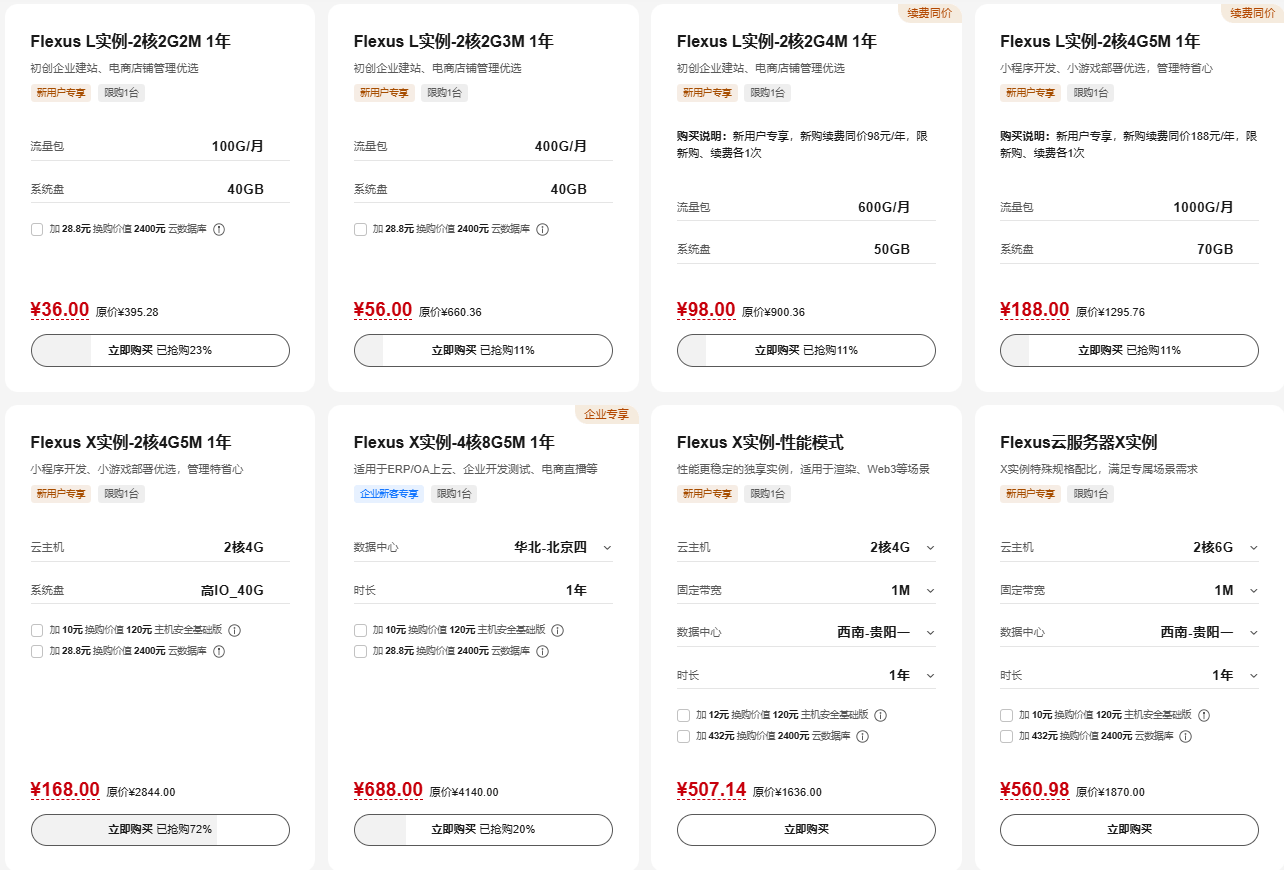Click the info icon beside 云数据库 in 2核2G2M card
The width and height of the screenshot is (1284, 872).
[218, 229]
